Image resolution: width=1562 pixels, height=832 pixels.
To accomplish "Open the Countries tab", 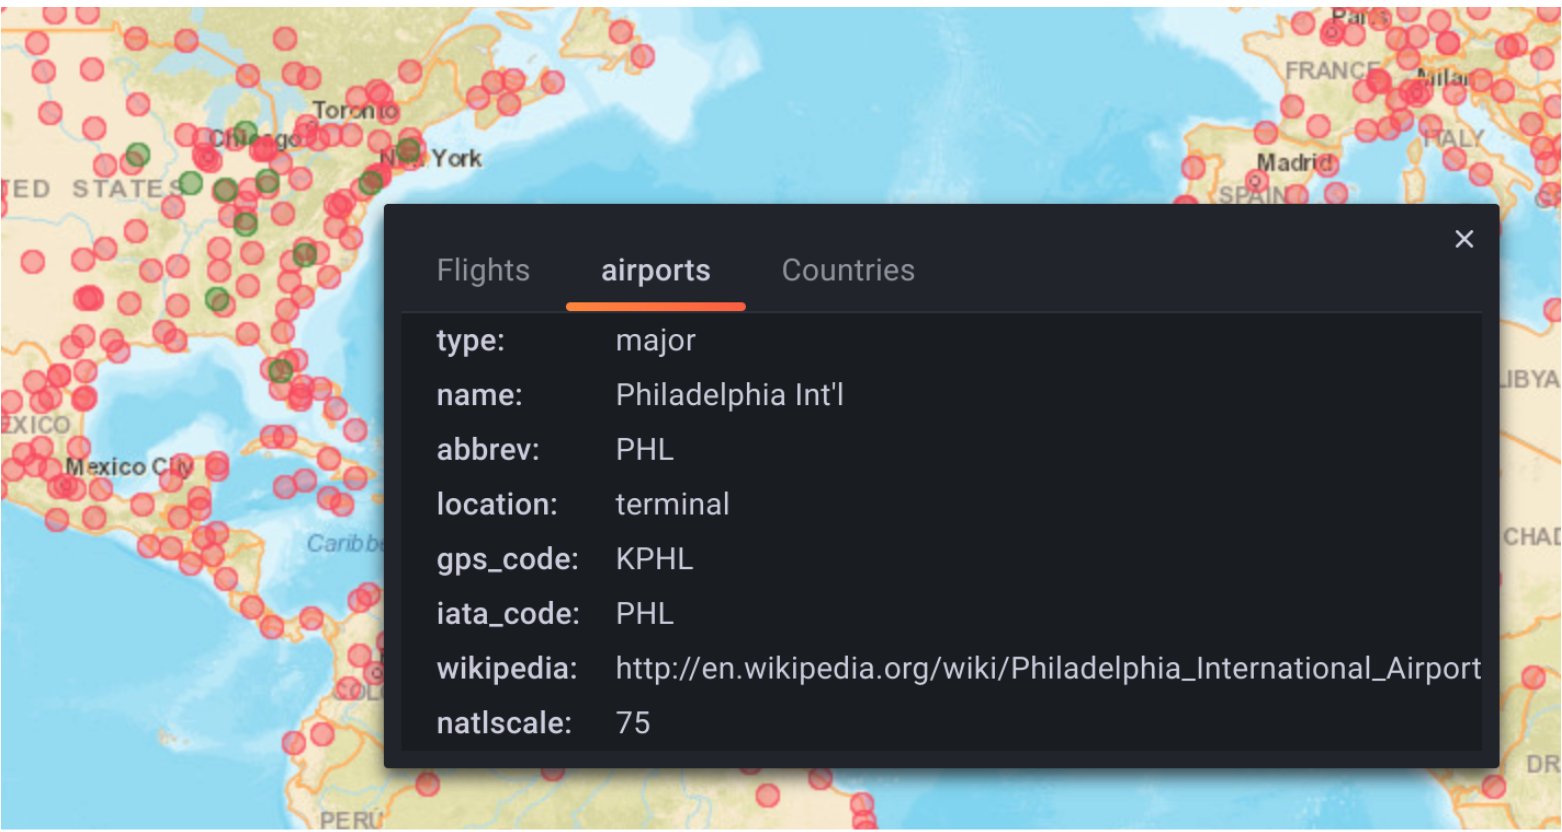I will tap(848, 270).
